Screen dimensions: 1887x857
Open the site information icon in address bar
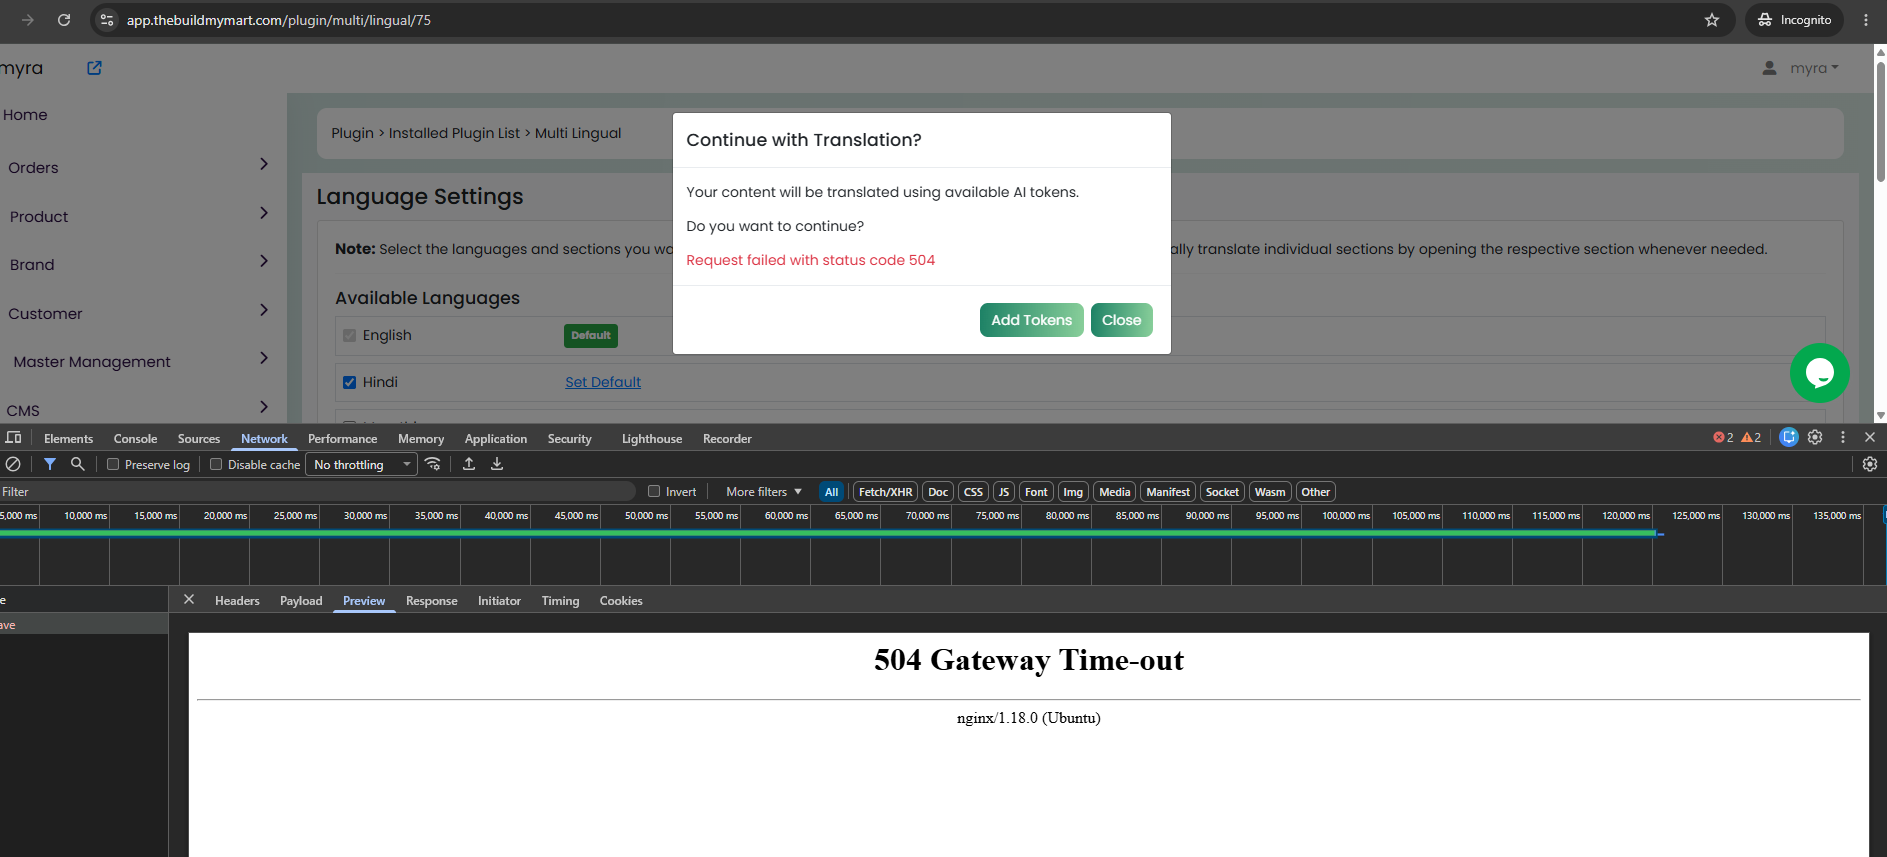tap(107, 20)
